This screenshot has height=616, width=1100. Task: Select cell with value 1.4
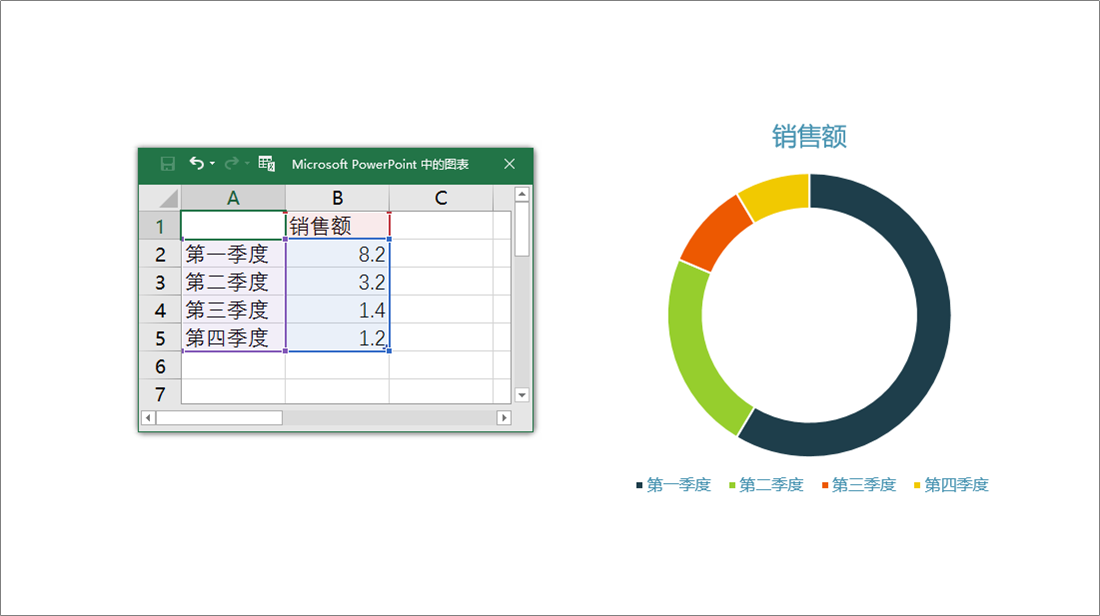(337, 310)
